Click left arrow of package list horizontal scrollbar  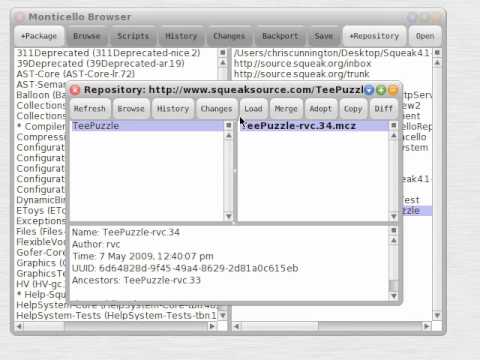[19, 326]
